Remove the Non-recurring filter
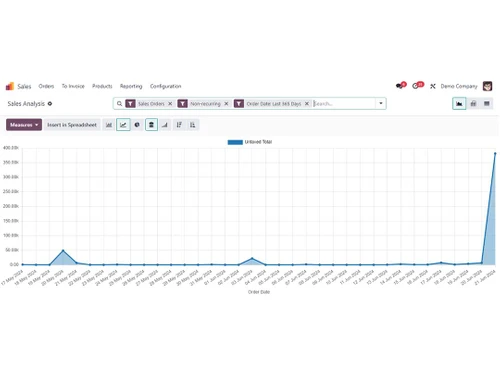 coord(226,104)
